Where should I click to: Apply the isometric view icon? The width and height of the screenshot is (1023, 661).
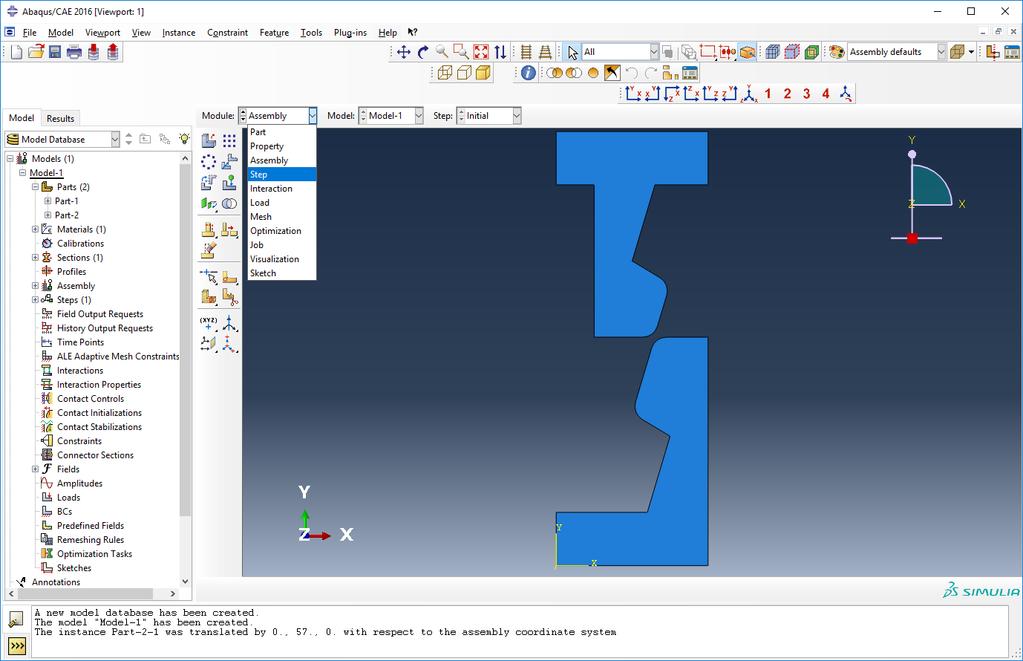pyautogui.click(x=749, y=94)
